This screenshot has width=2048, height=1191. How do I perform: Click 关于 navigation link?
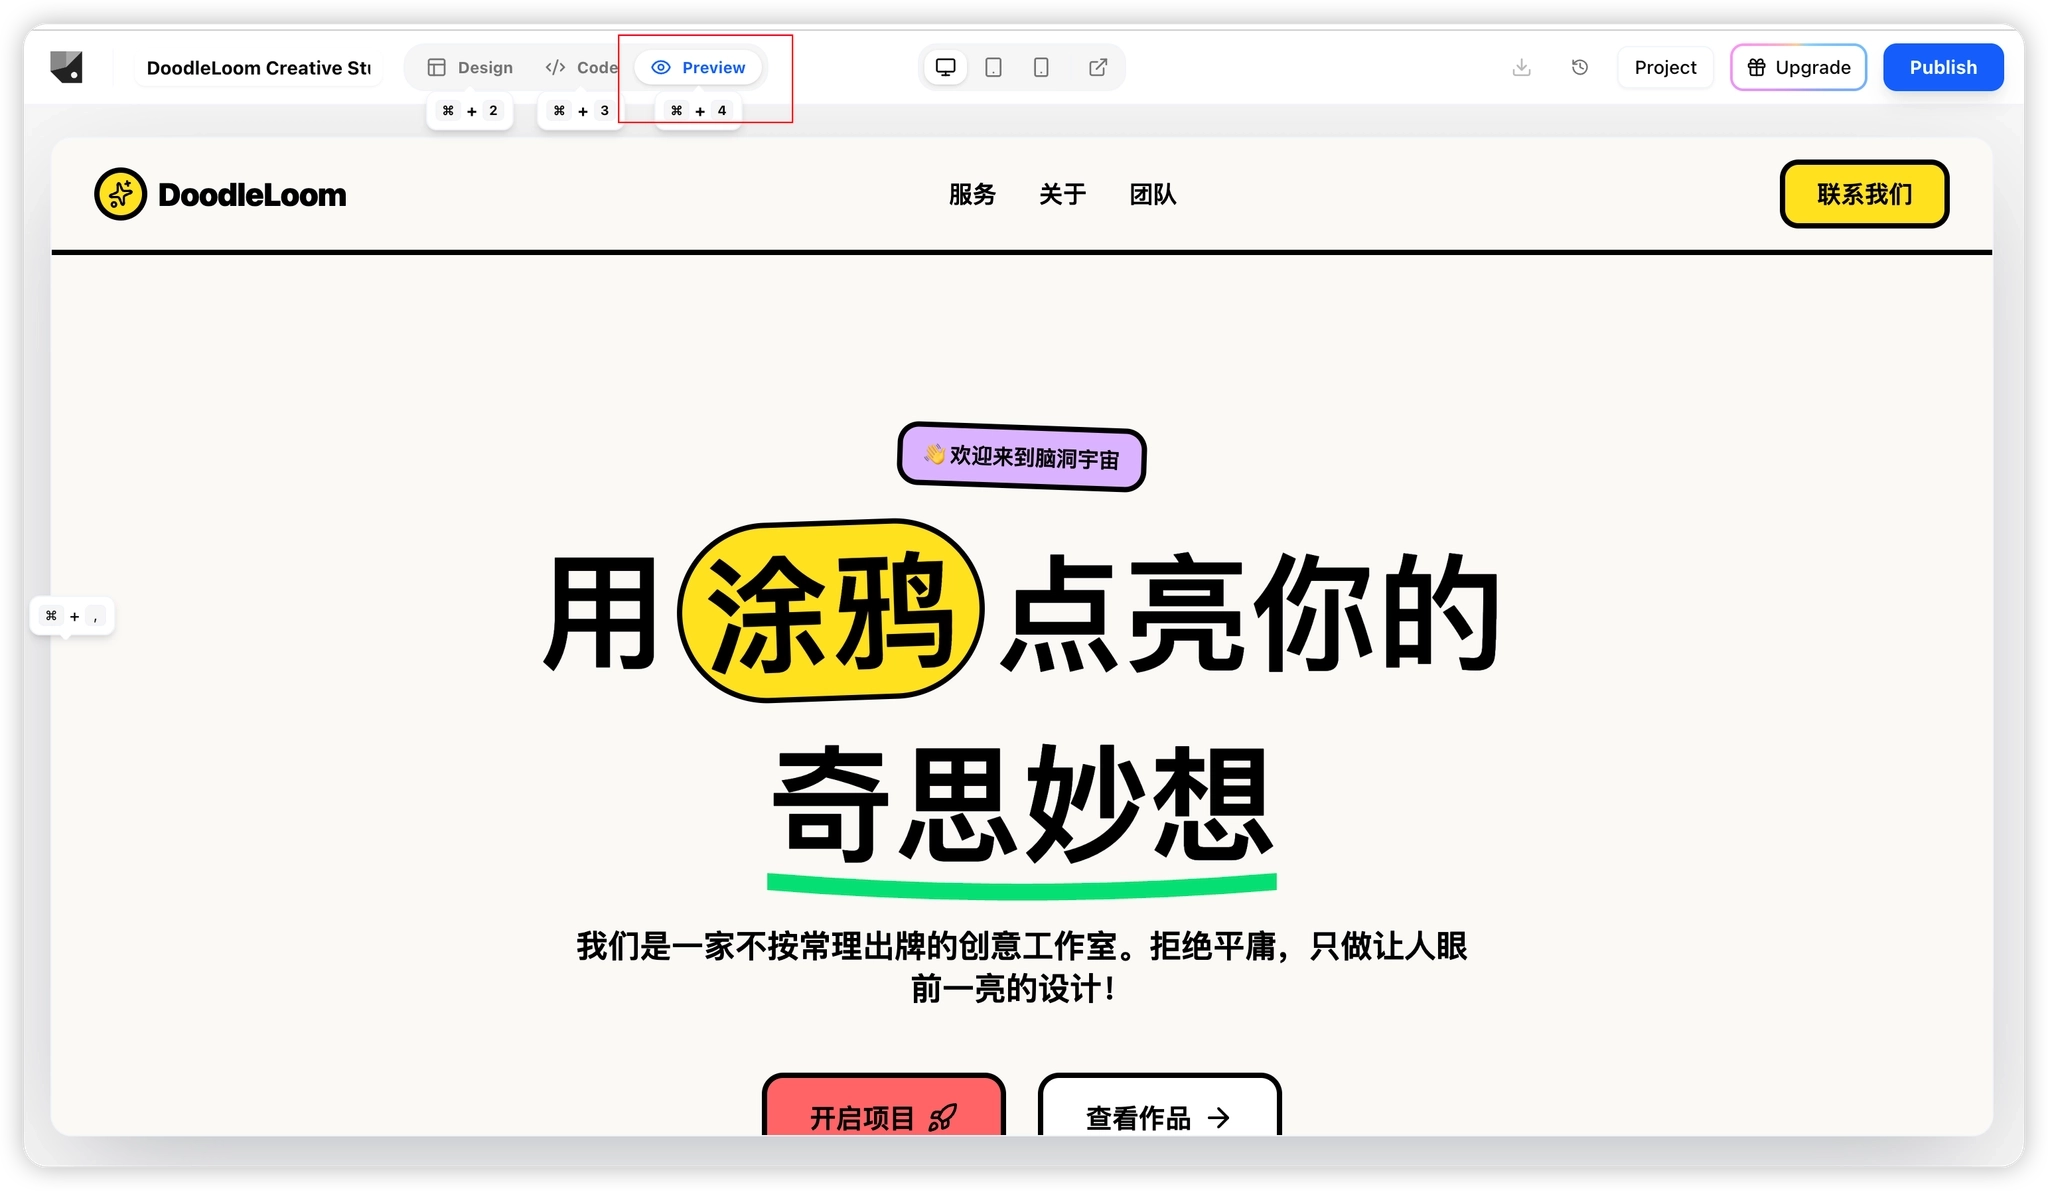pyautogui.click(x=1062, y=194)
